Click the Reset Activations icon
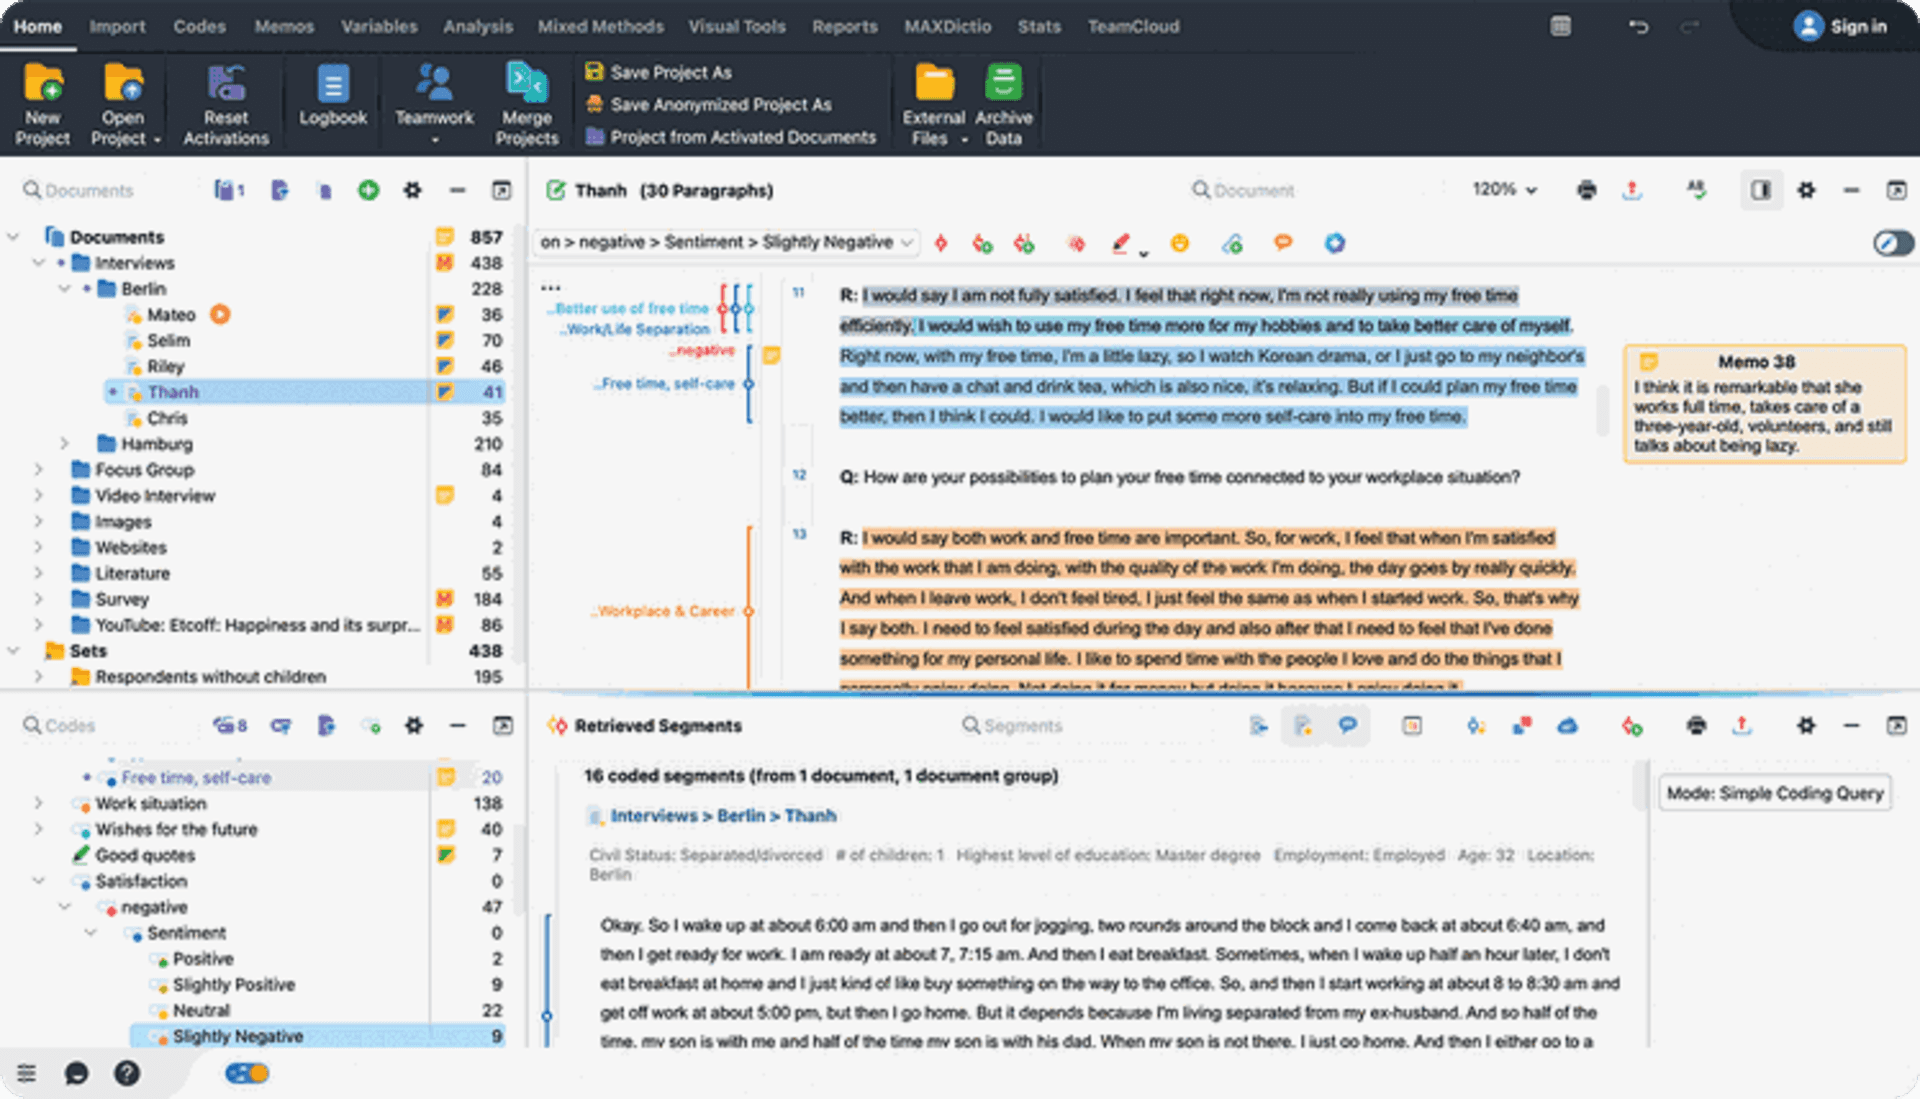The width and height of the screenshot is (1920, 1099). (x=225, y=100)
